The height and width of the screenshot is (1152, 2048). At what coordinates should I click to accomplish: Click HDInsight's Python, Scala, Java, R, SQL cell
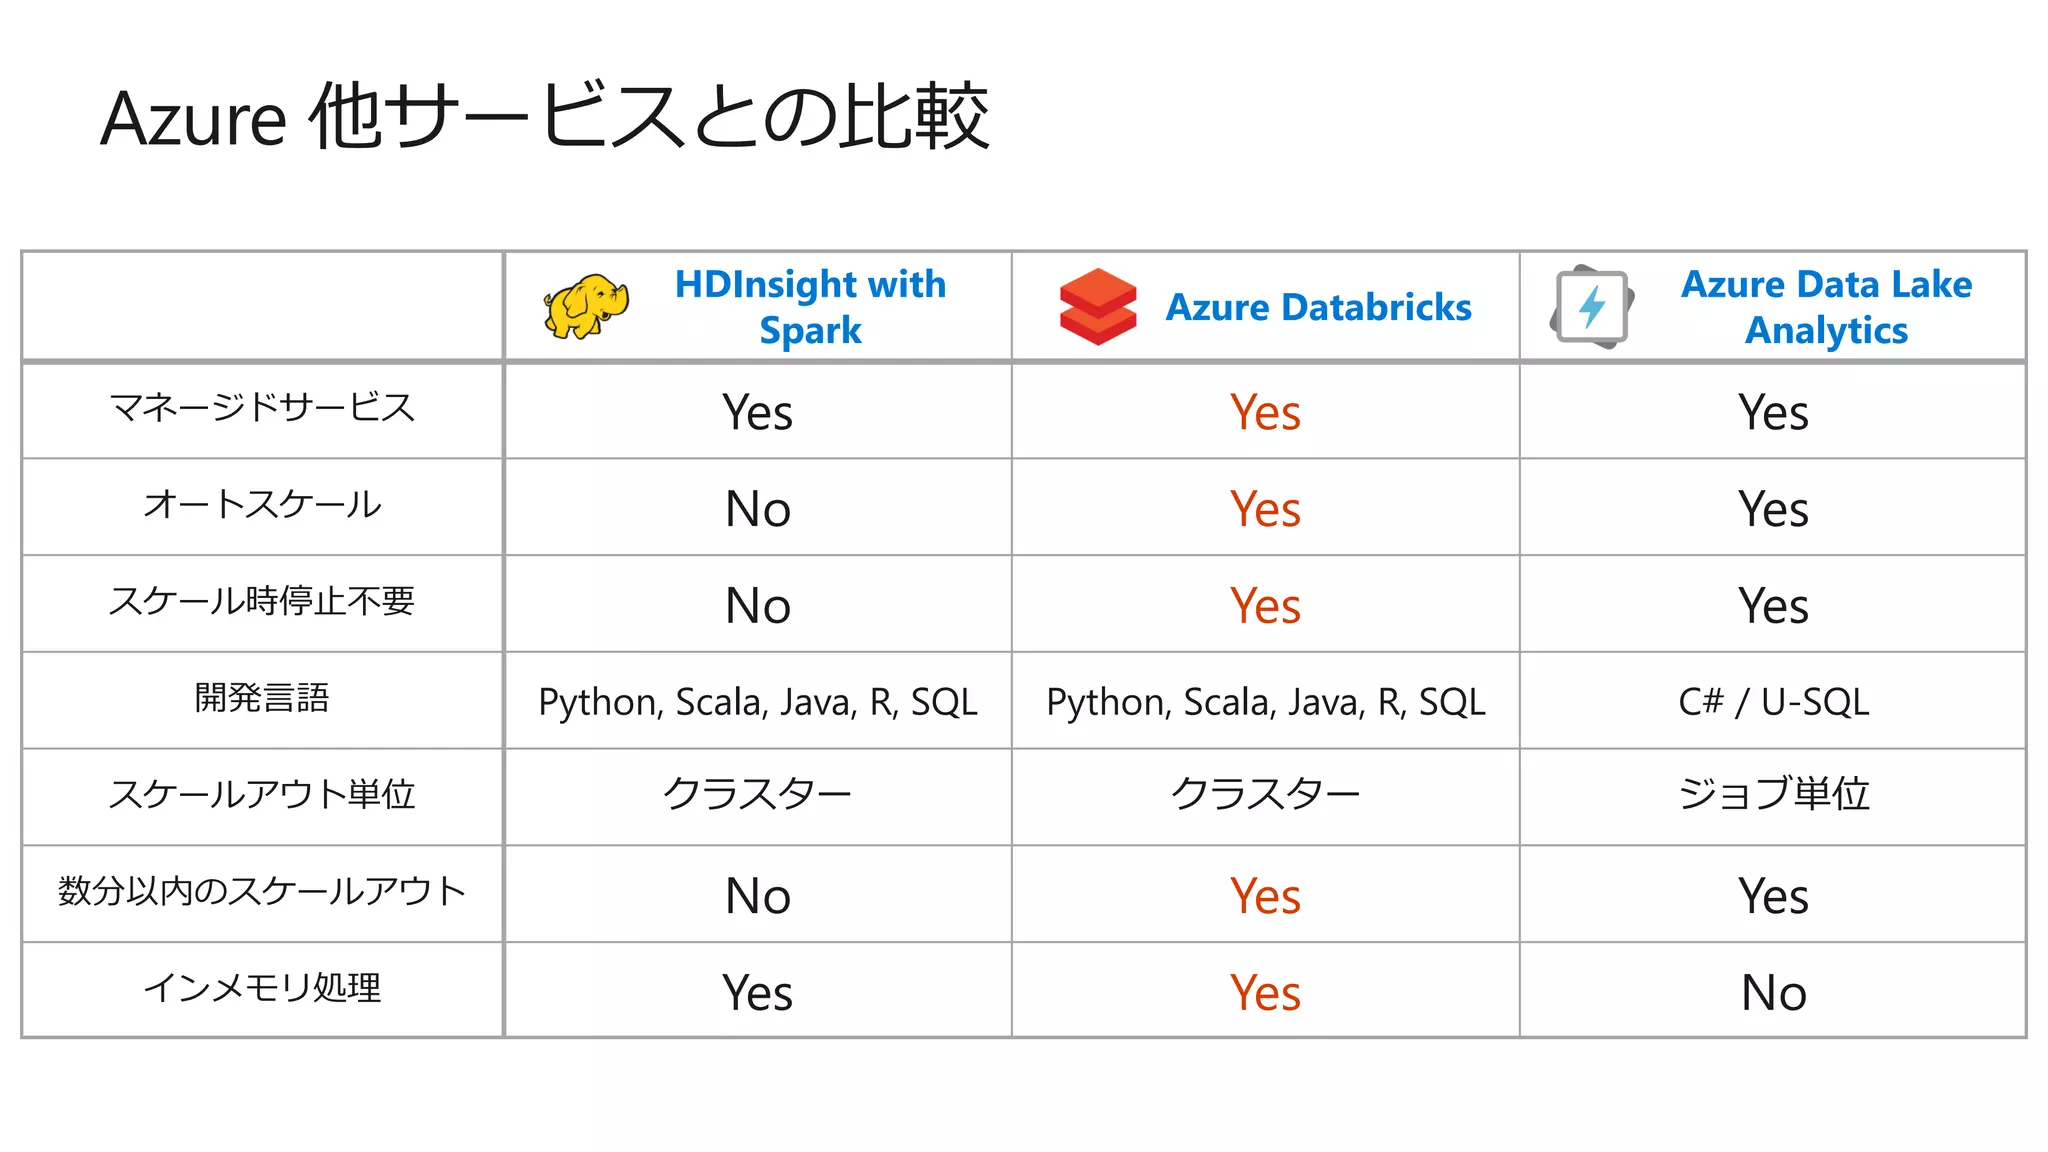pos(758,702)
